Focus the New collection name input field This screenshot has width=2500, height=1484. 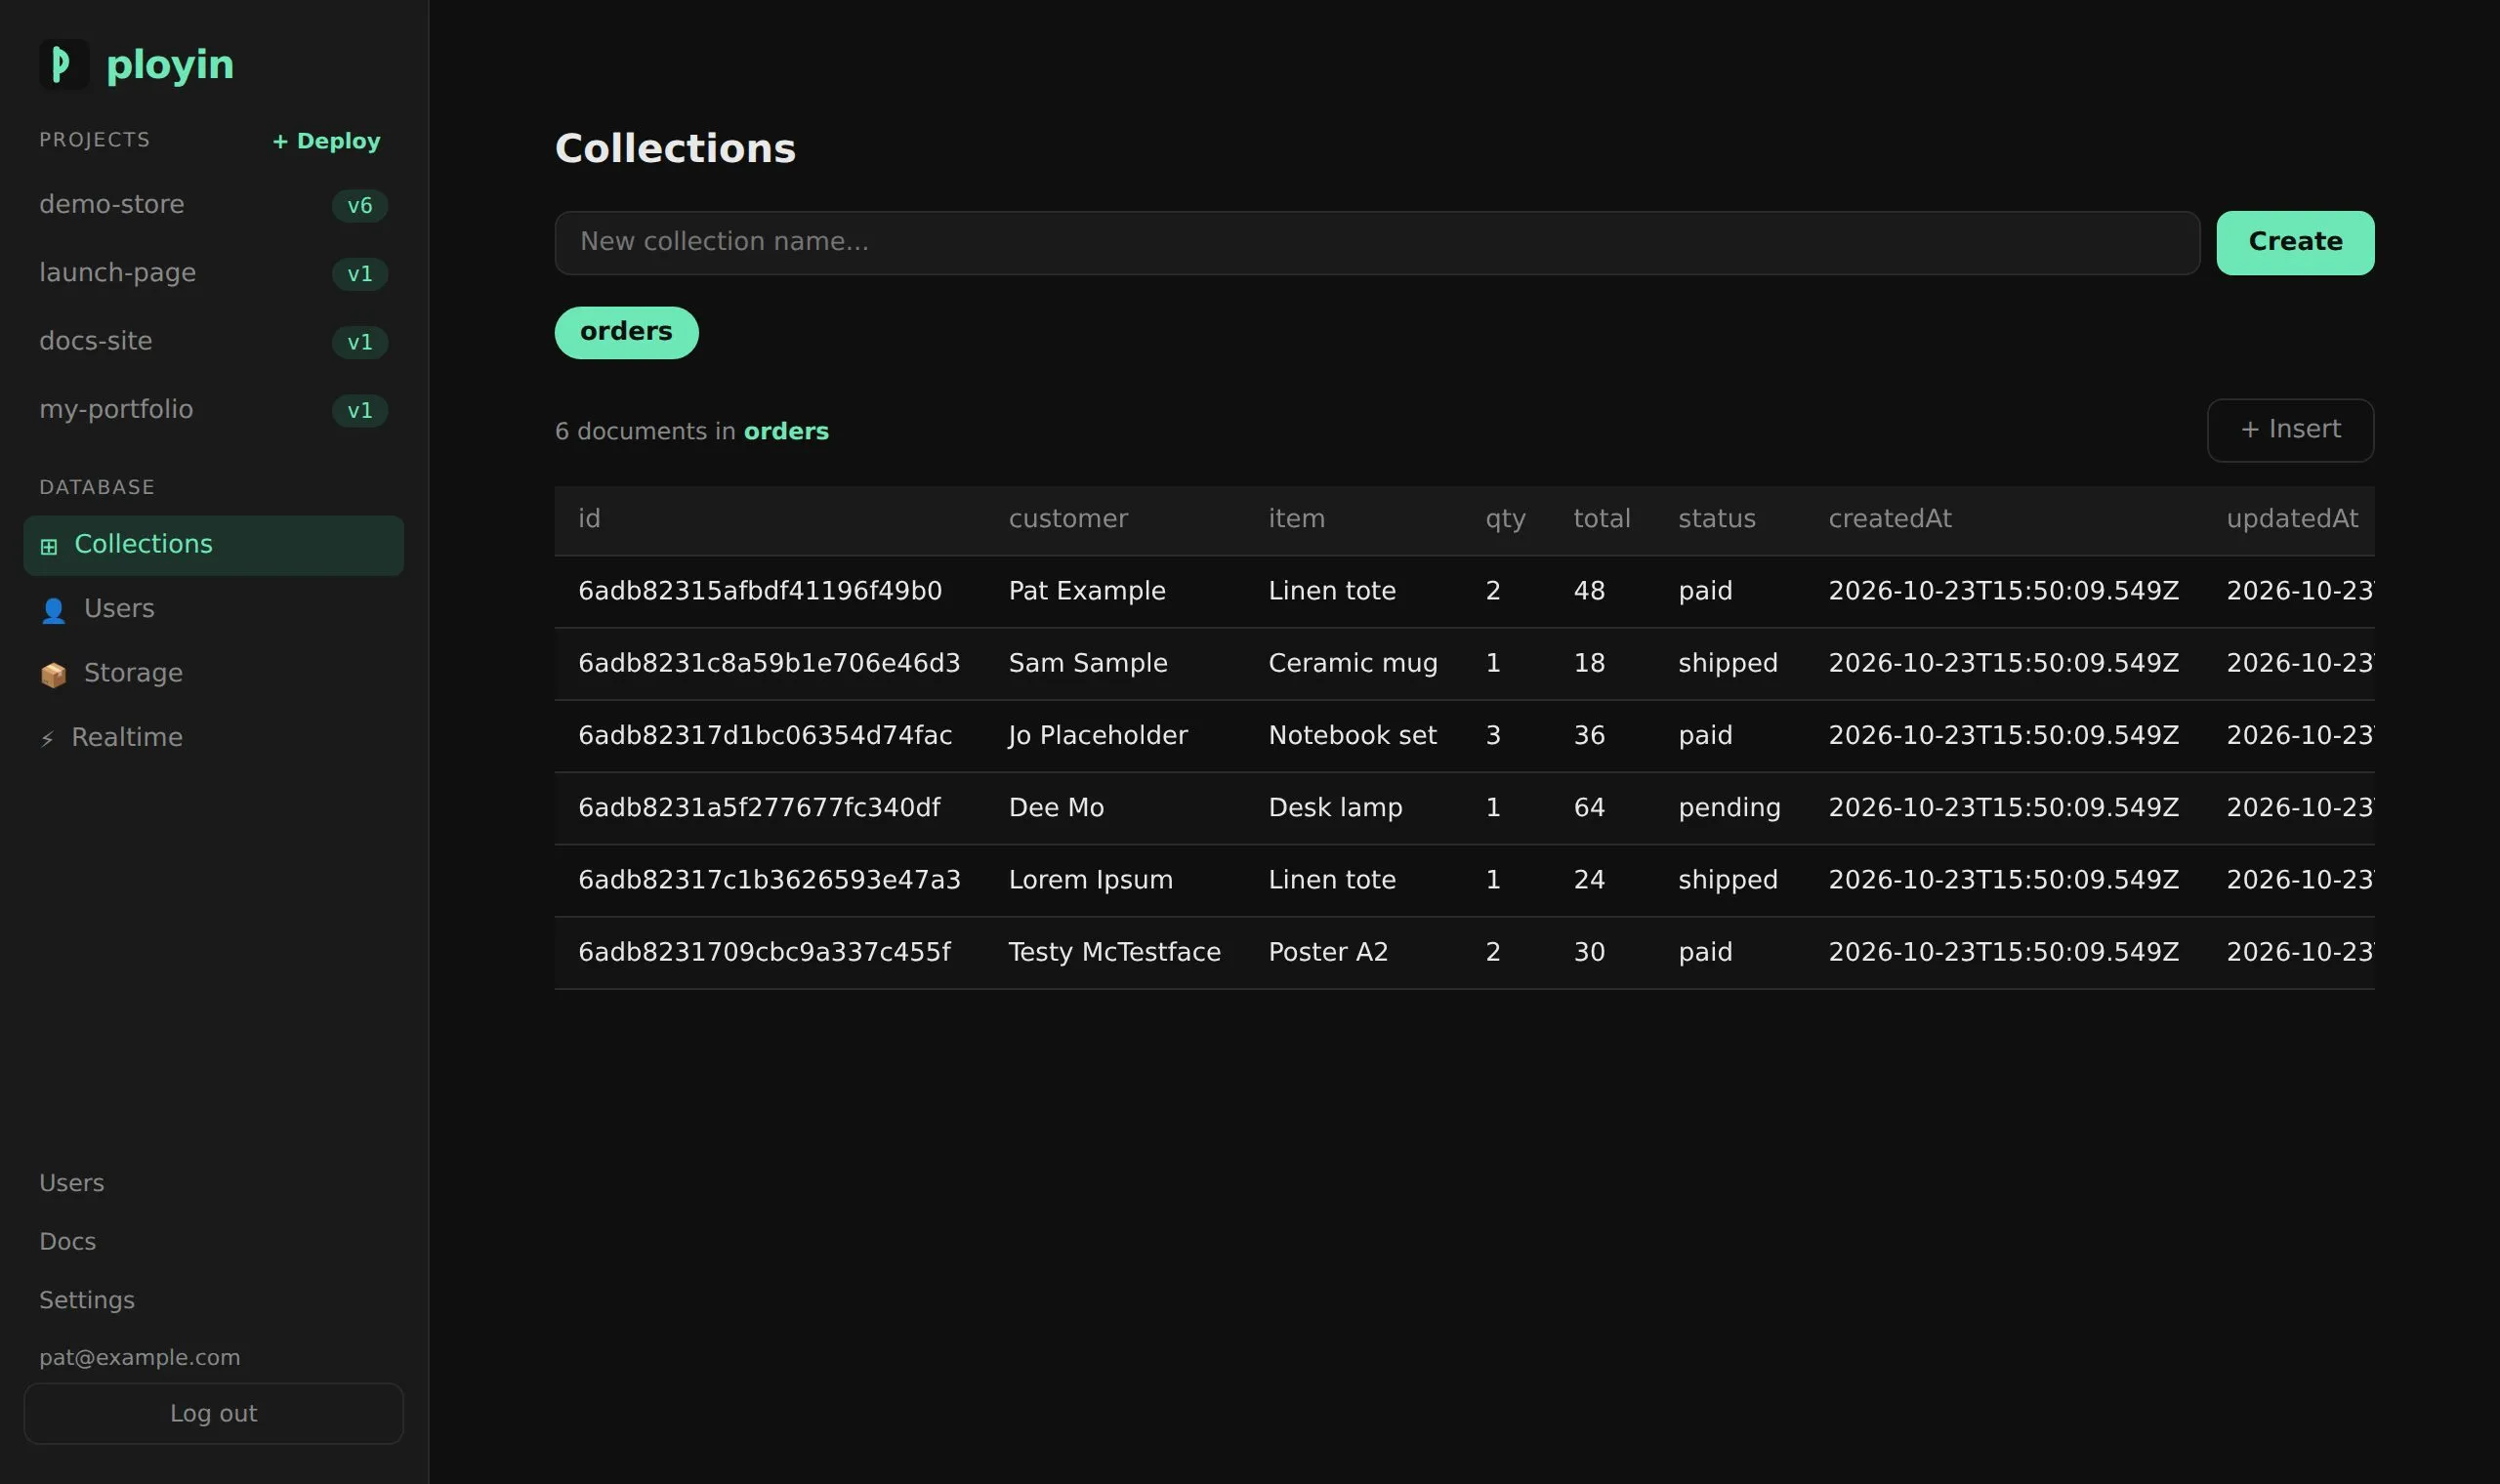point(1377,243)
